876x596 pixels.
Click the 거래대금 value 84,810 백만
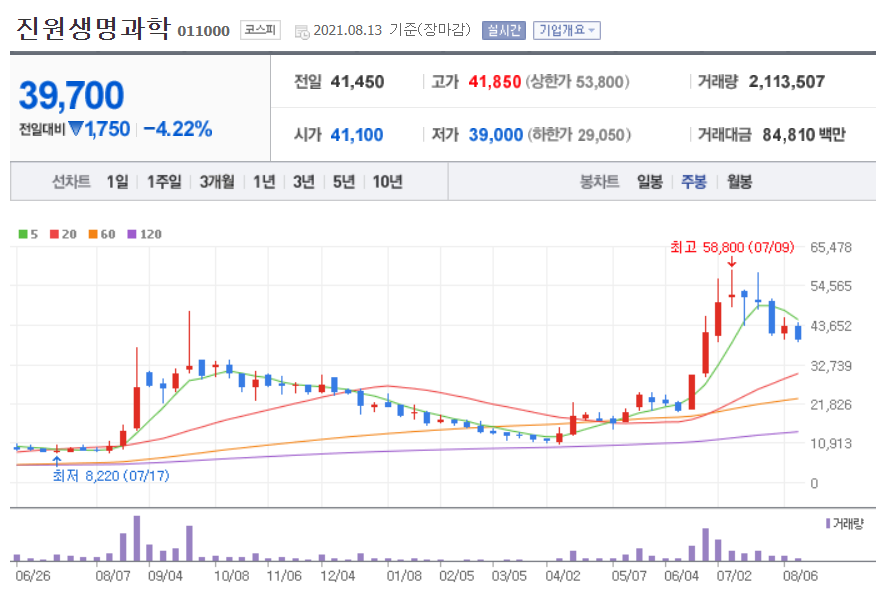click(x=803, y=135)
